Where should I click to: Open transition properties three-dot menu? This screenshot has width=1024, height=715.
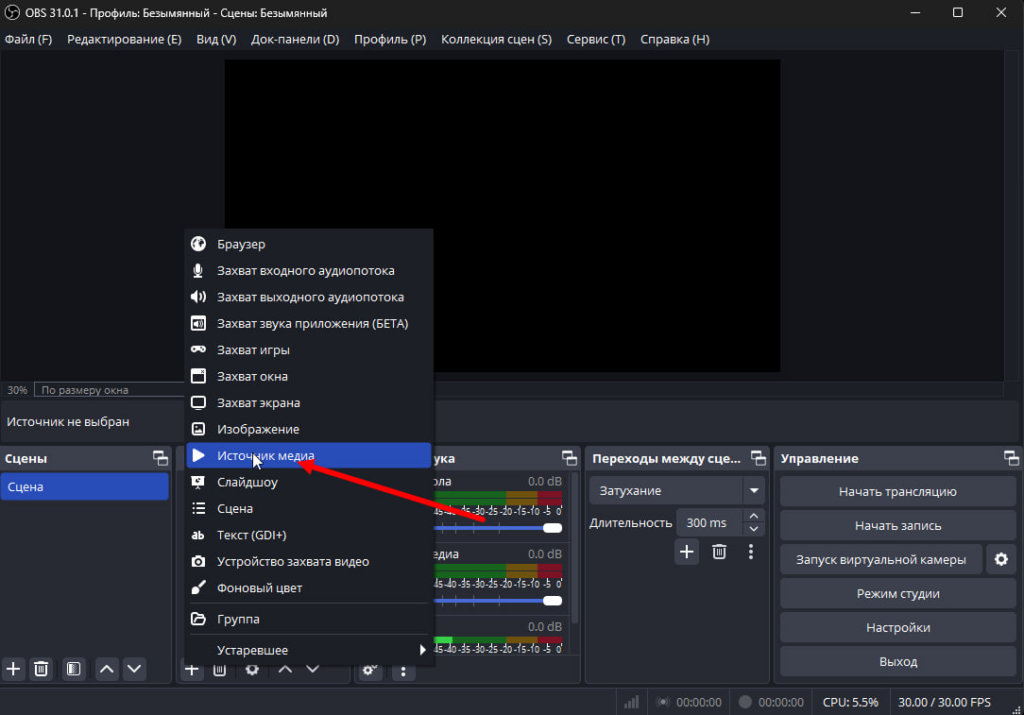point(751,551)
